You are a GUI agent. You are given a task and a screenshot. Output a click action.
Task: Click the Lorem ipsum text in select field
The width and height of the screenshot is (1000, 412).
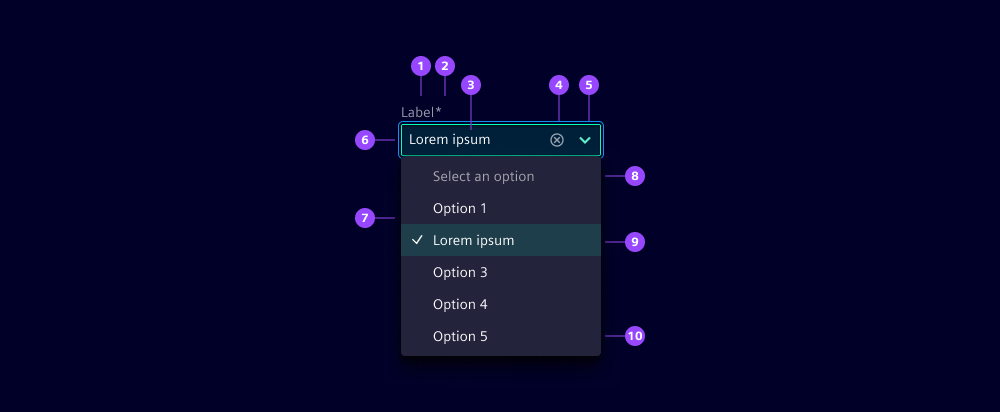point(449,140)
